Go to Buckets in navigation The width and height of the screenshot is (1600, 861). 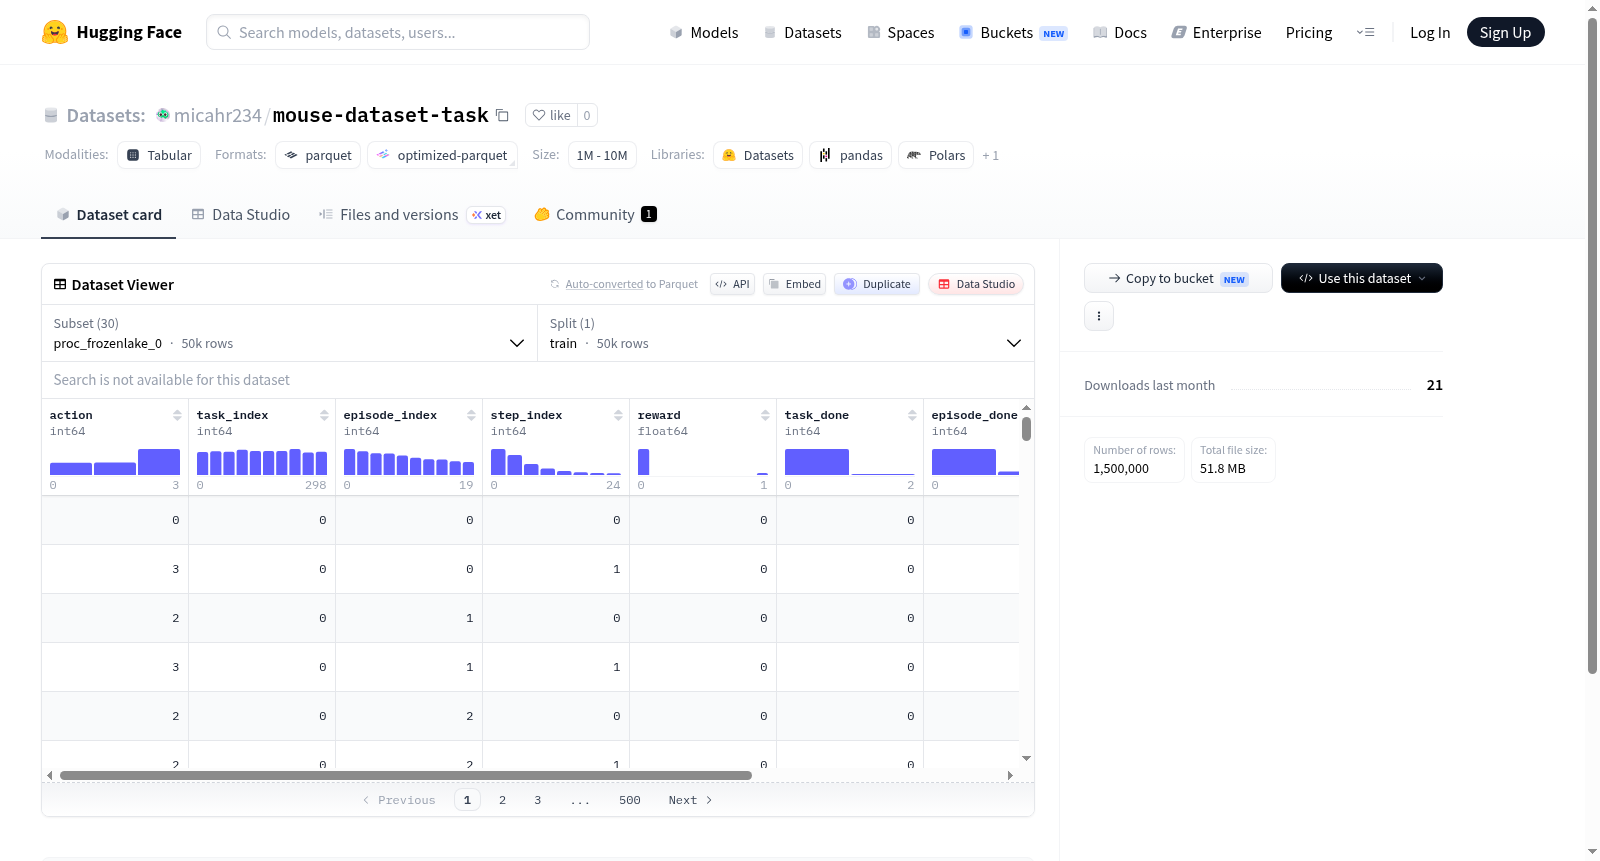[x=1013, y=32]
